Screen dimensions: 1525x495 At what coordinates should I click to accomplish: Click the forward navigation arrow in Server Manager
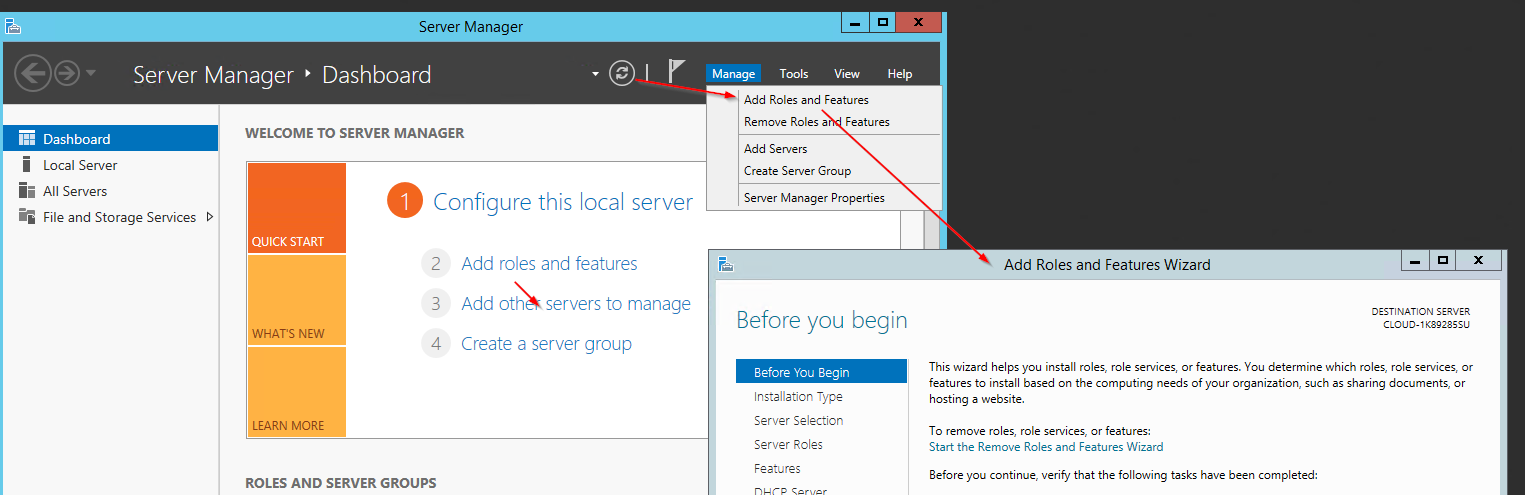tap(67, 73)
